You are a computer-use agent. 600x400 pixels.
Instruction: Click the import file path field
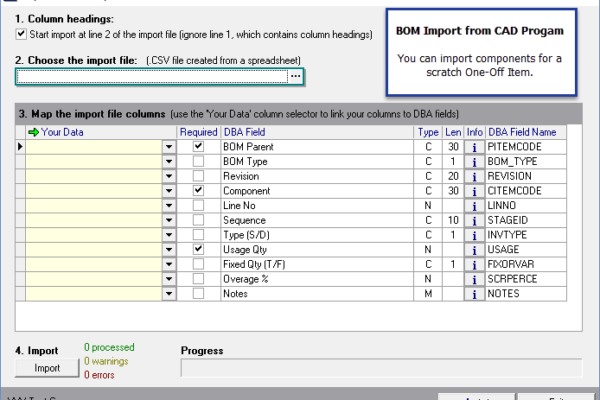[152, 76]
